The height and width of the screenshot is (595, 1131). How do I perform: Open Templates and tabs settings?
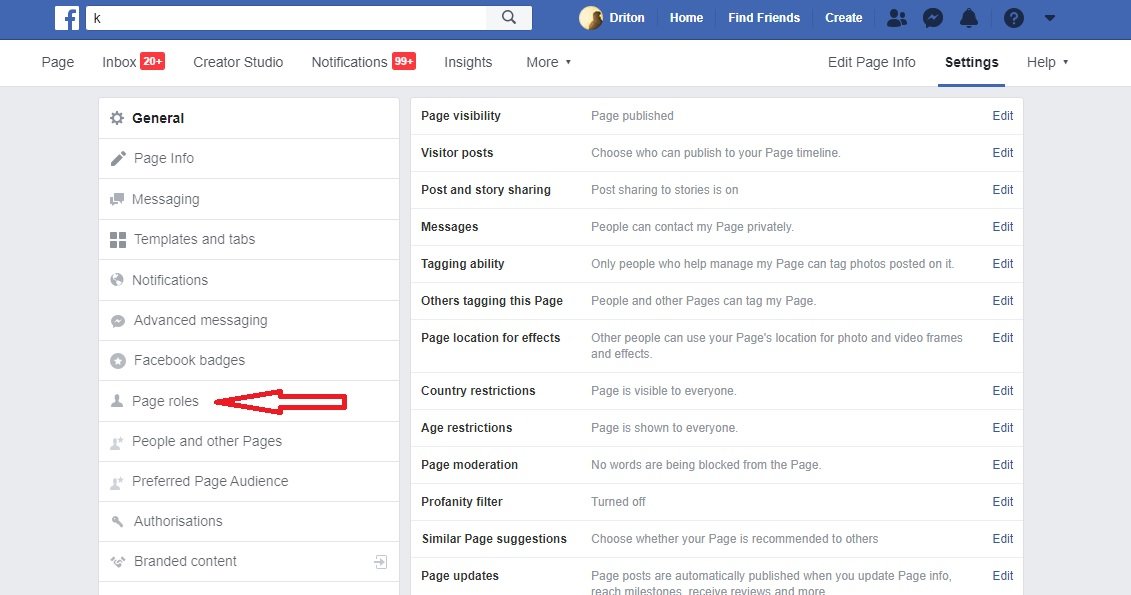click(x=194, y=239)
